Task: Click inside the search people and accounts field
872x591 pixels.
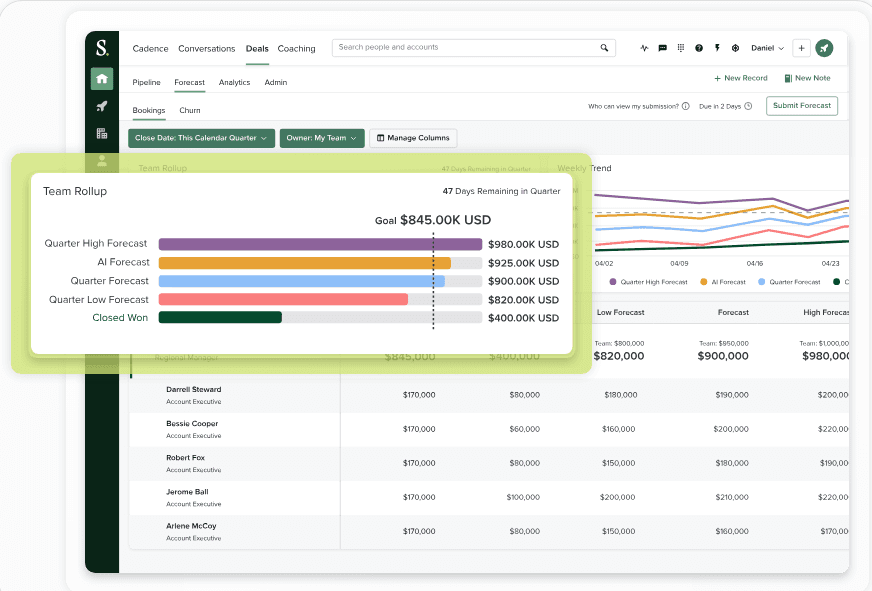Action: point(470,47)
